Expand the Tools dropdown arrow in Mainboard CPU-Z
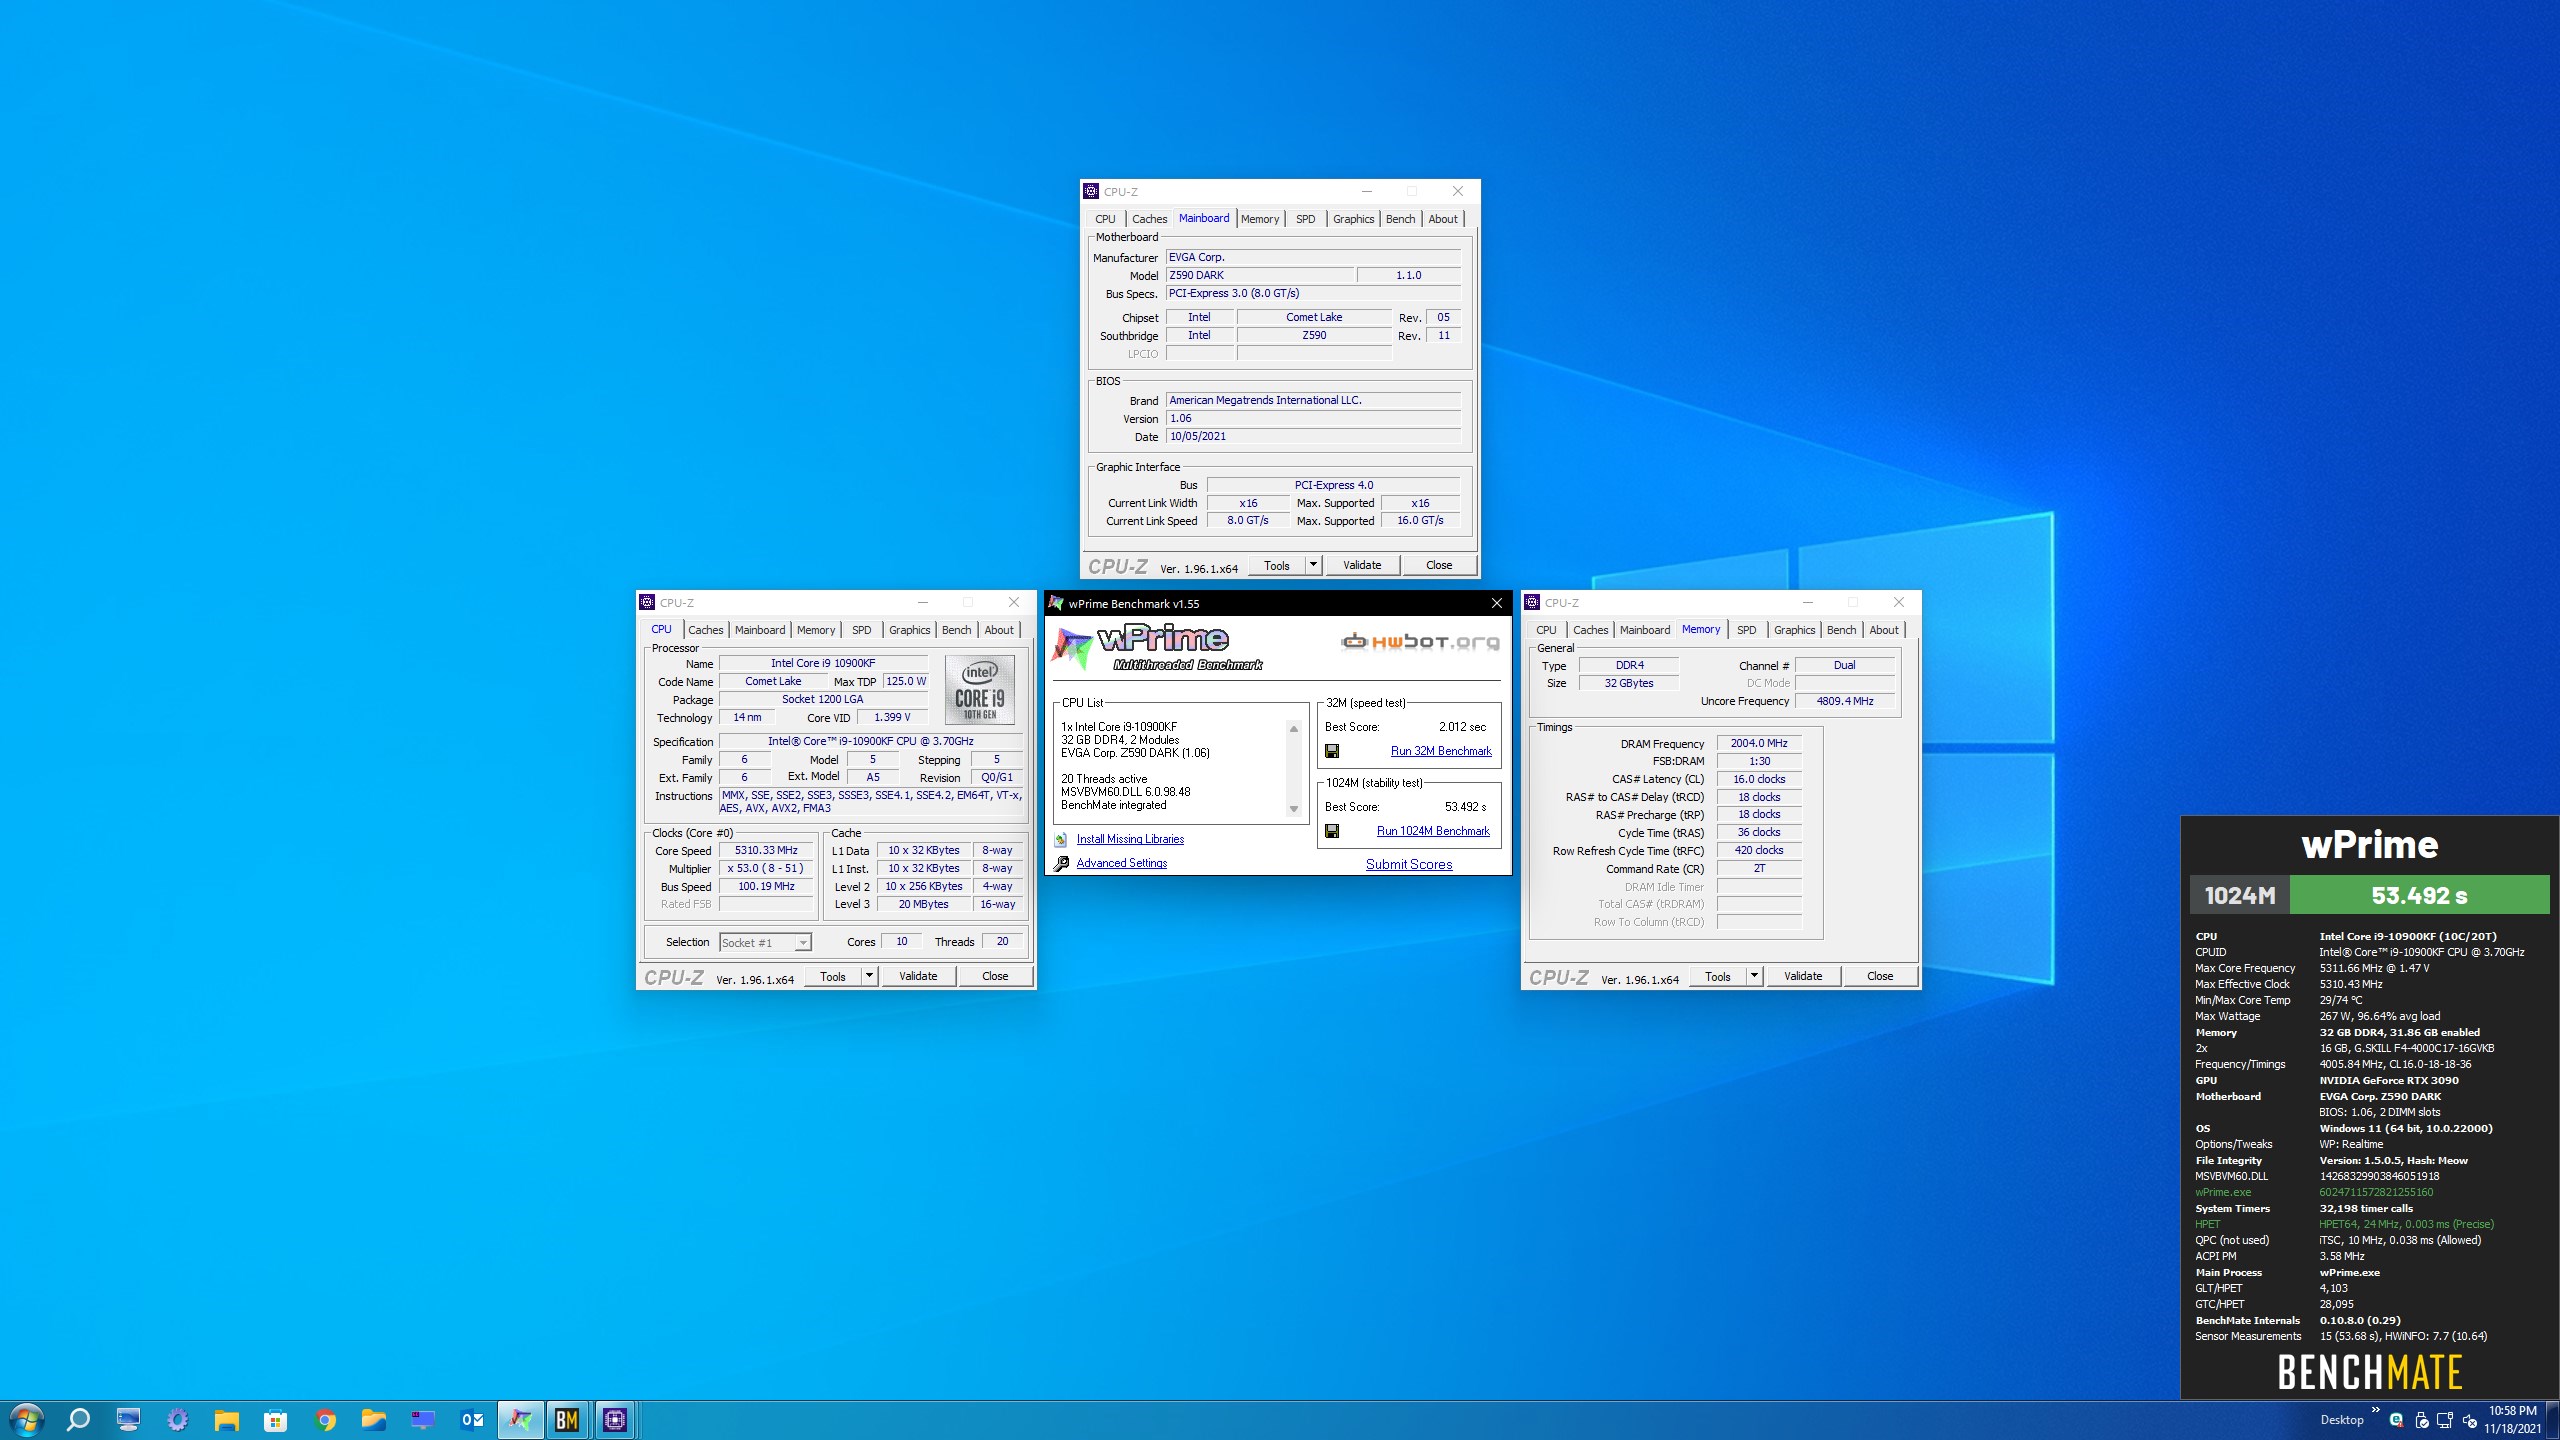The width and height of the screenshot is (2560, 1440). 1314,565
